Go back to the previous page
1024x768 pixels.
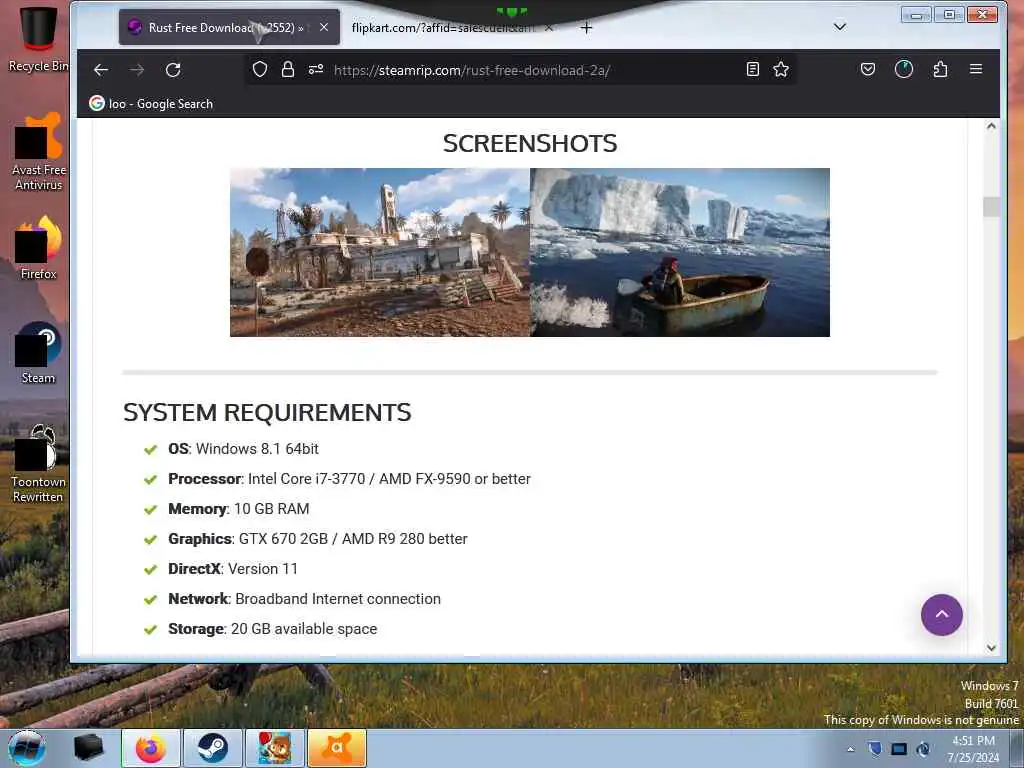(101, 70)
